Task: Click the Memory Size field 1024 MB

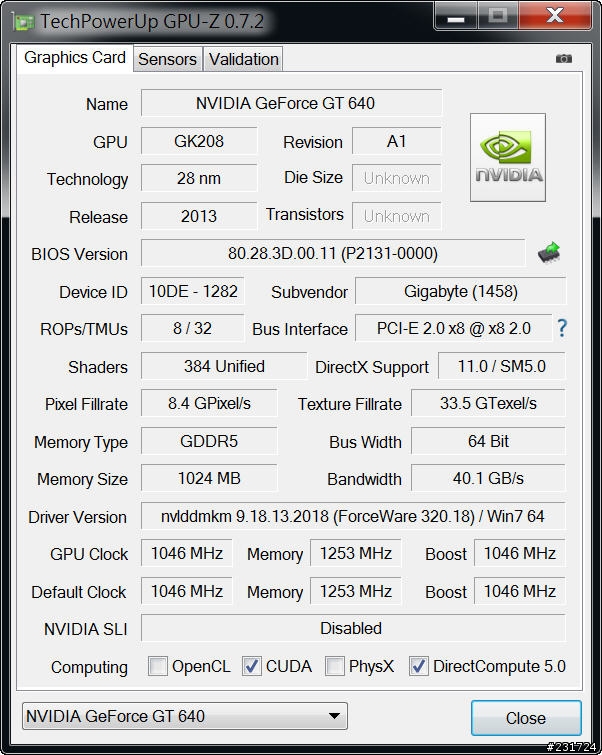Action: (x=209, y=478)
